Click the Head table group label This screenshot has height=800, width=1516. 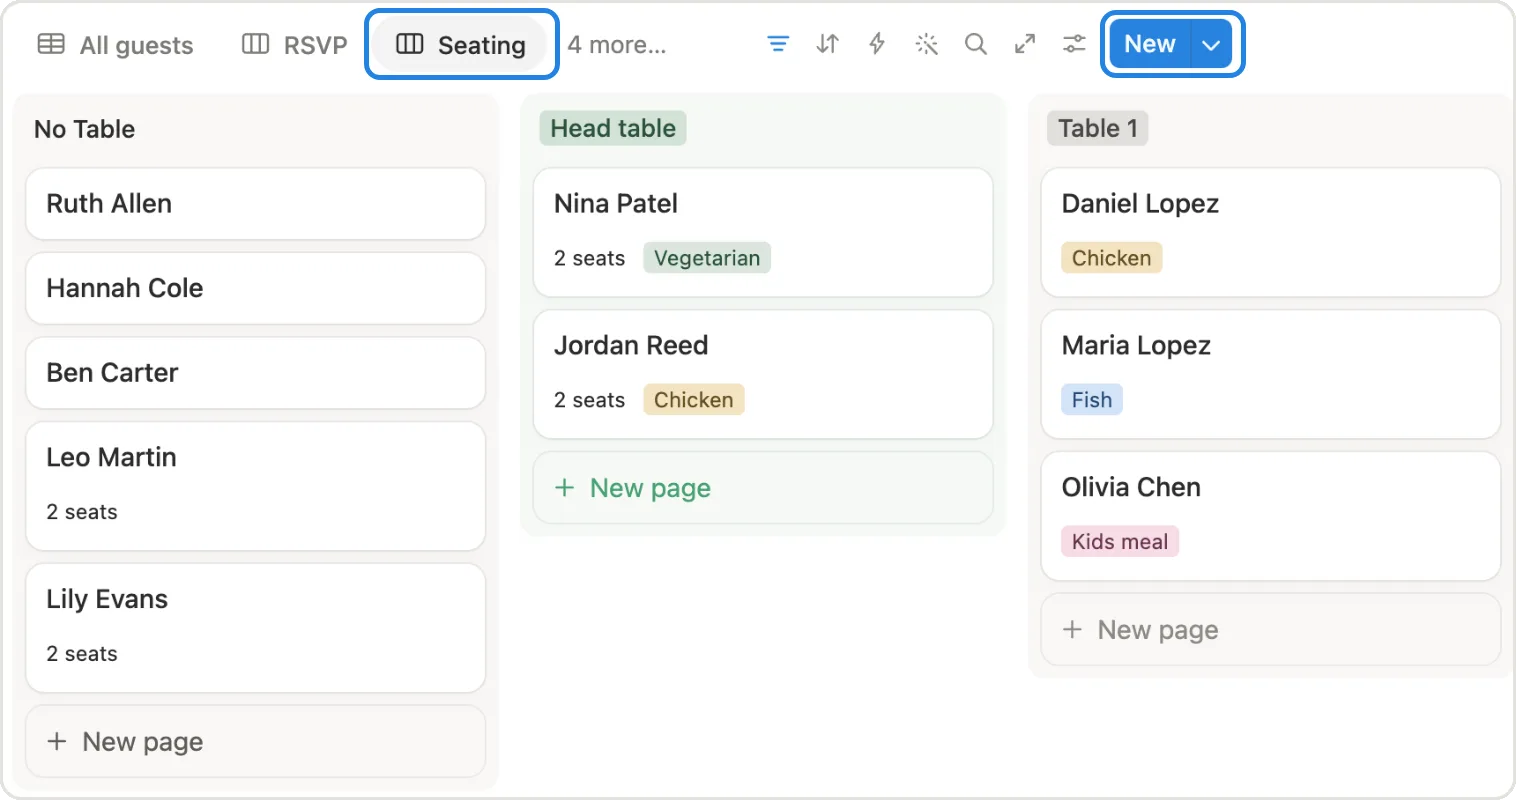613,128
